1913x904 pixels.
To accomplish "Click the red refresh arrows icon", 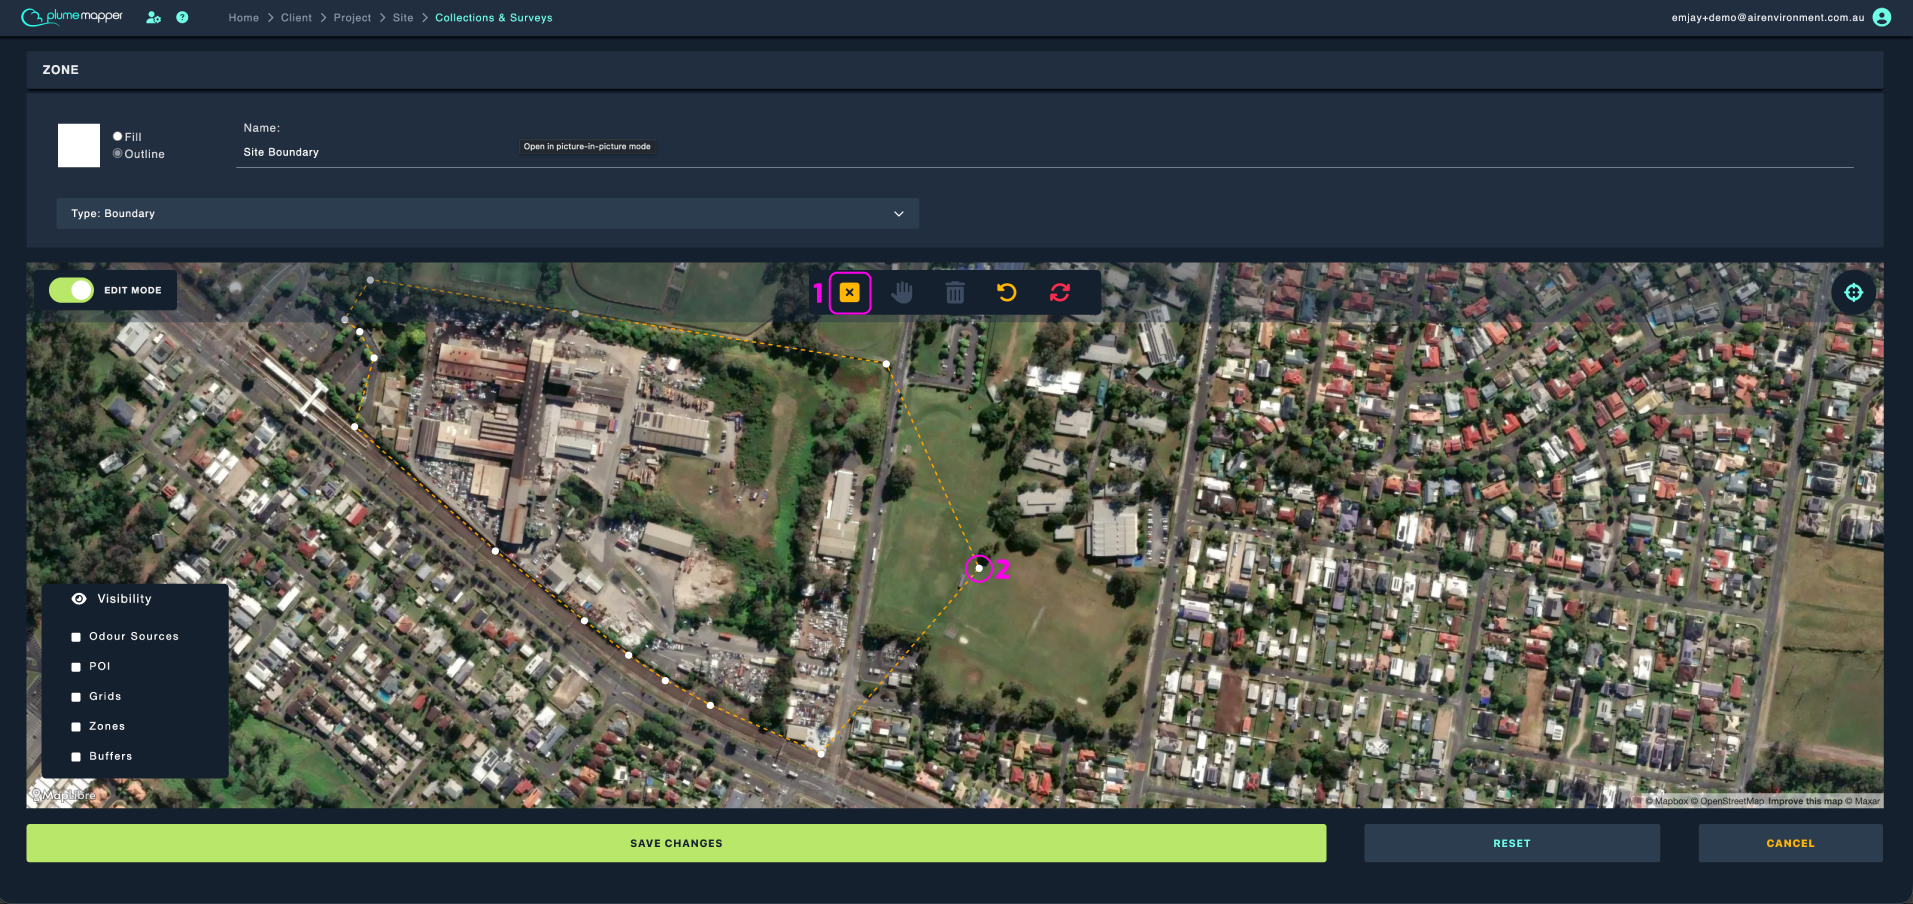I will pos(1060,292).
